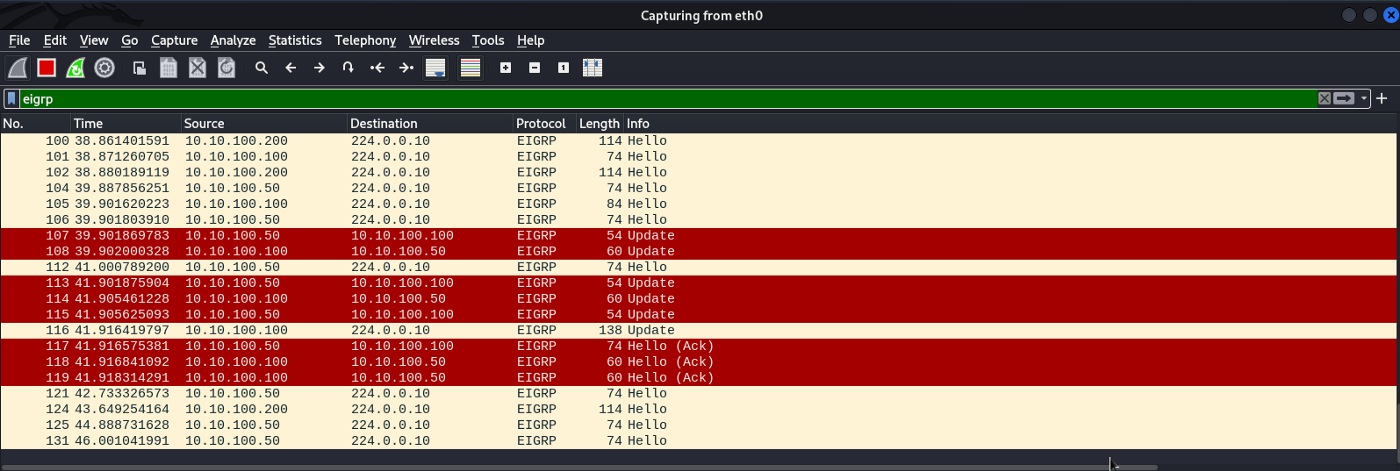Click the filter bookmark icon
This screenshot has height=471, width=1400.
pyautogui.click(x=11, y=98)
